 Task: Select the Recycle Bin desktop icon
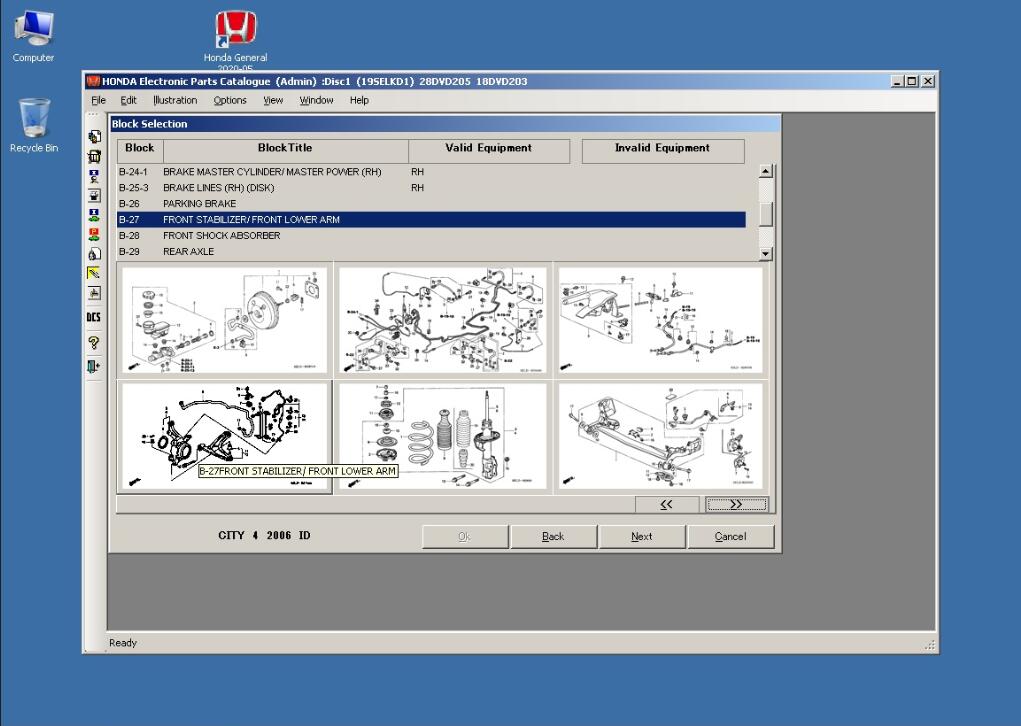pyautogui.click(x=34, y=126)
